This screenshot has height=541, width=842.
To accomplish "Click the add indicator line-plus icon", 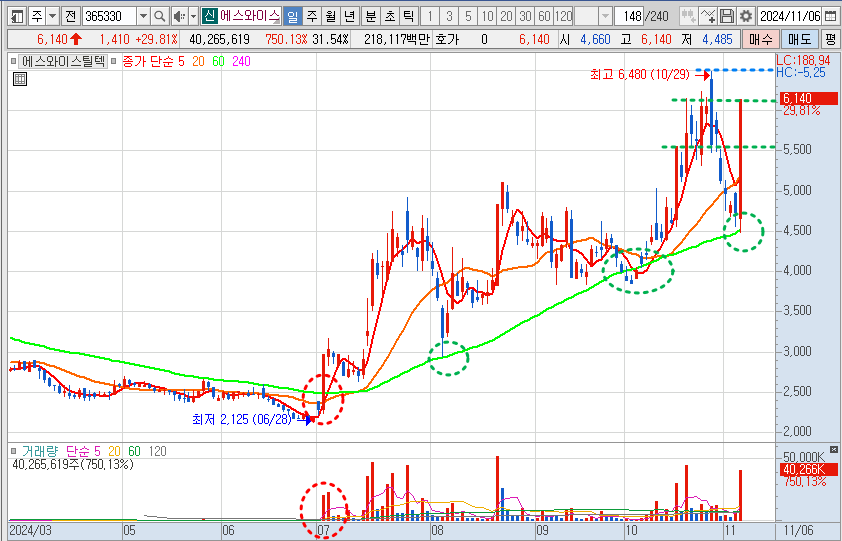I will click(708, 17).
